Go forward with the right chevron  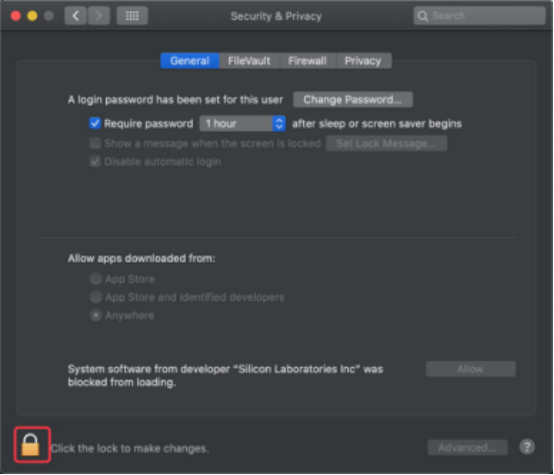pyautogui.click(x=99, y=16)
